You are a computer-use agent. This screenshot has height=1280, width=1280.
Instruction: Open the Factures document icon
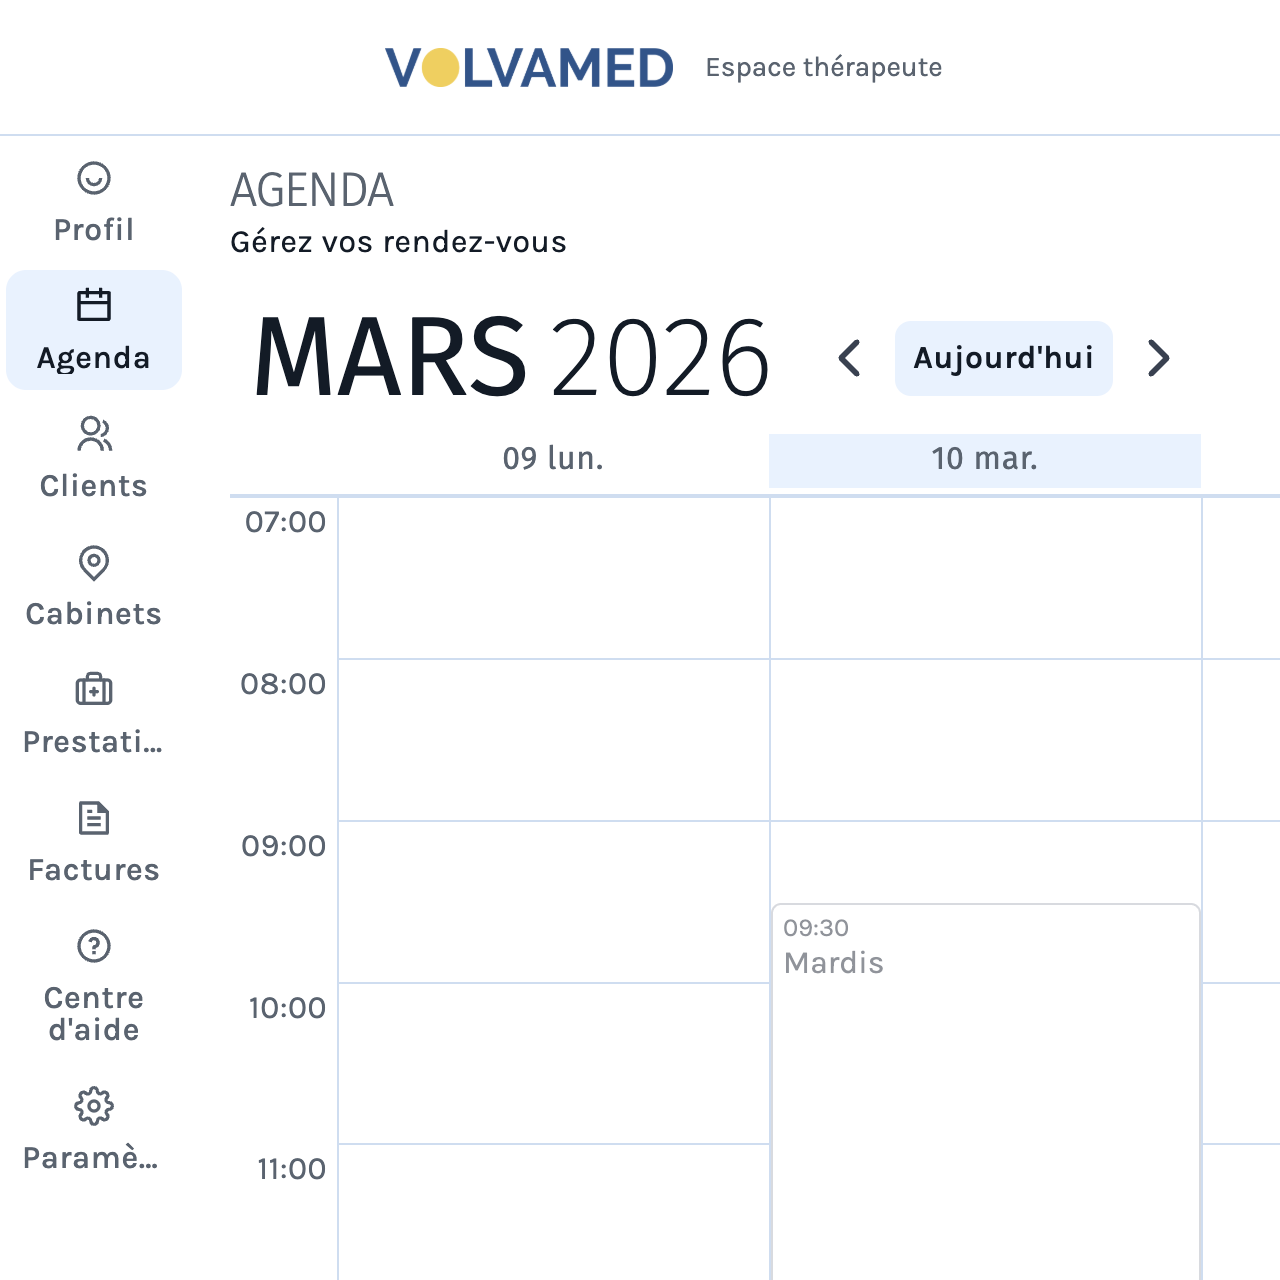tap(94, 818)
